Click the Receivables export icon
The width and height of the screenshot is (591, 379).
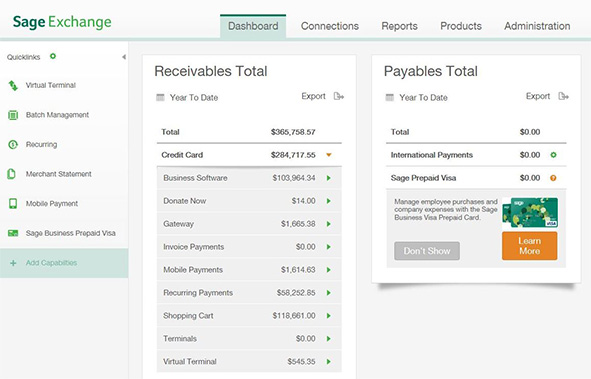coord(338,96)
